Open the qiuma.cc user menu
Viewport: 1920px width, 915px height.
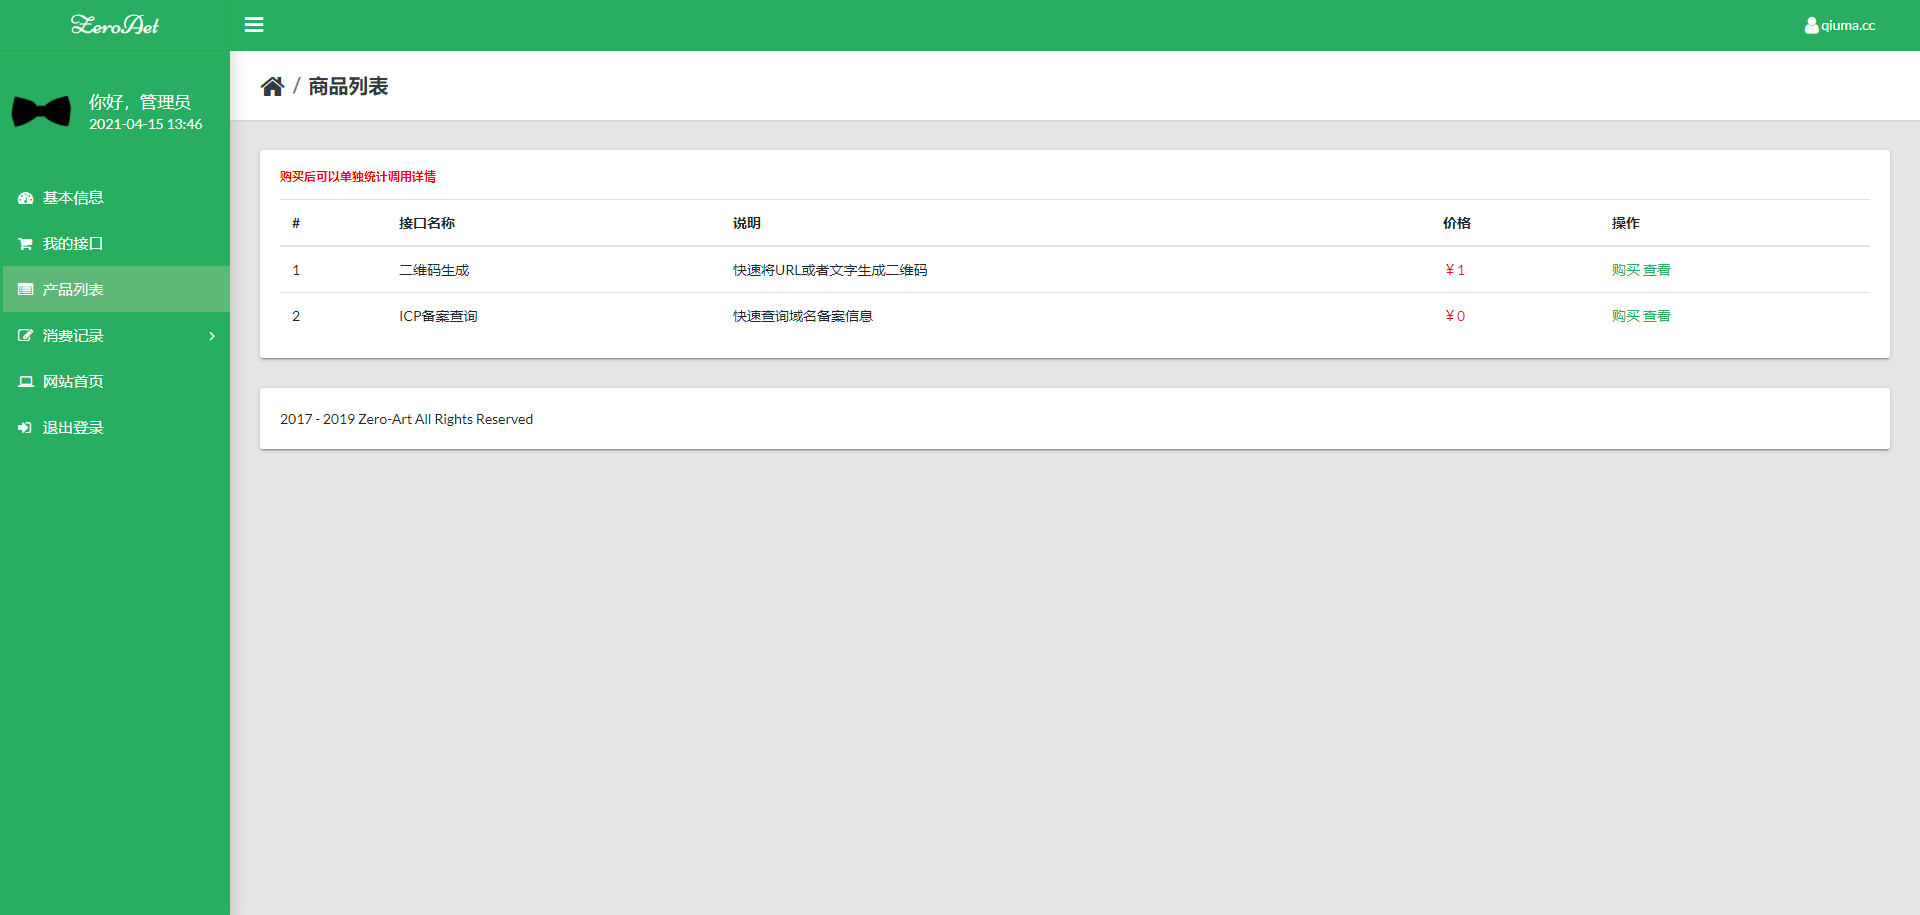[1839, 25]
